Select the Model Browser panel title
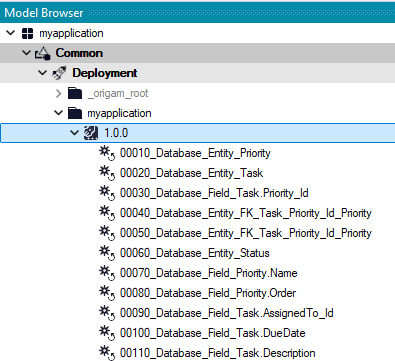This screenshot has height=361, width=395. [x=44, y=13]
